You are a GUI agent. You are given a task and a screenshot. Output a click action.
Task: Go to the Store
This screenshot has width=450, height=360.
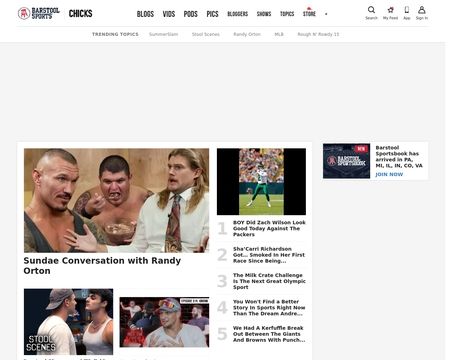(x=309, y=13)
